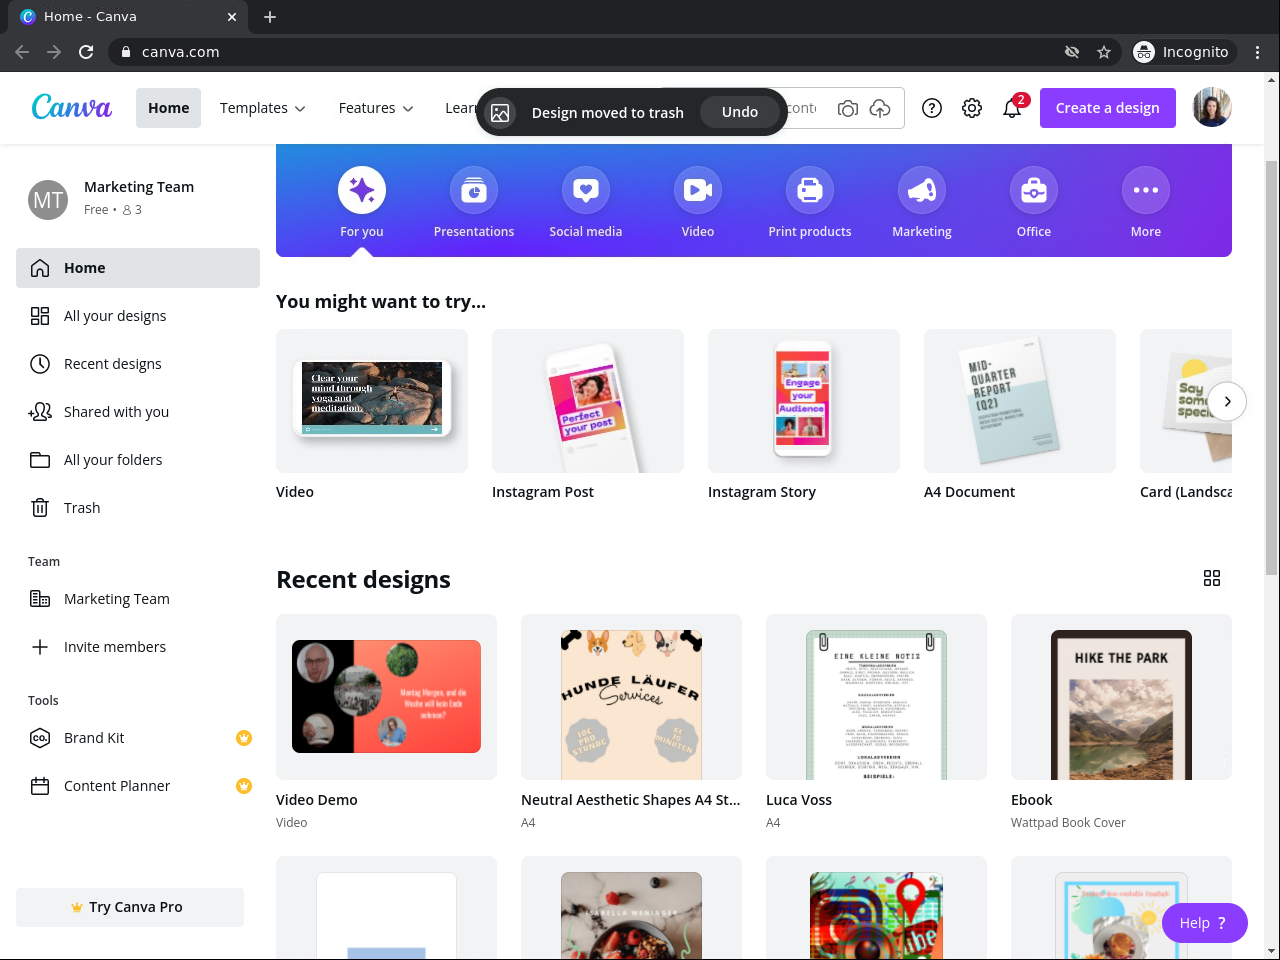This screenshot has width=1280, height=960.
Task: Go to the Home tab in header
Action: coord(168,108)
